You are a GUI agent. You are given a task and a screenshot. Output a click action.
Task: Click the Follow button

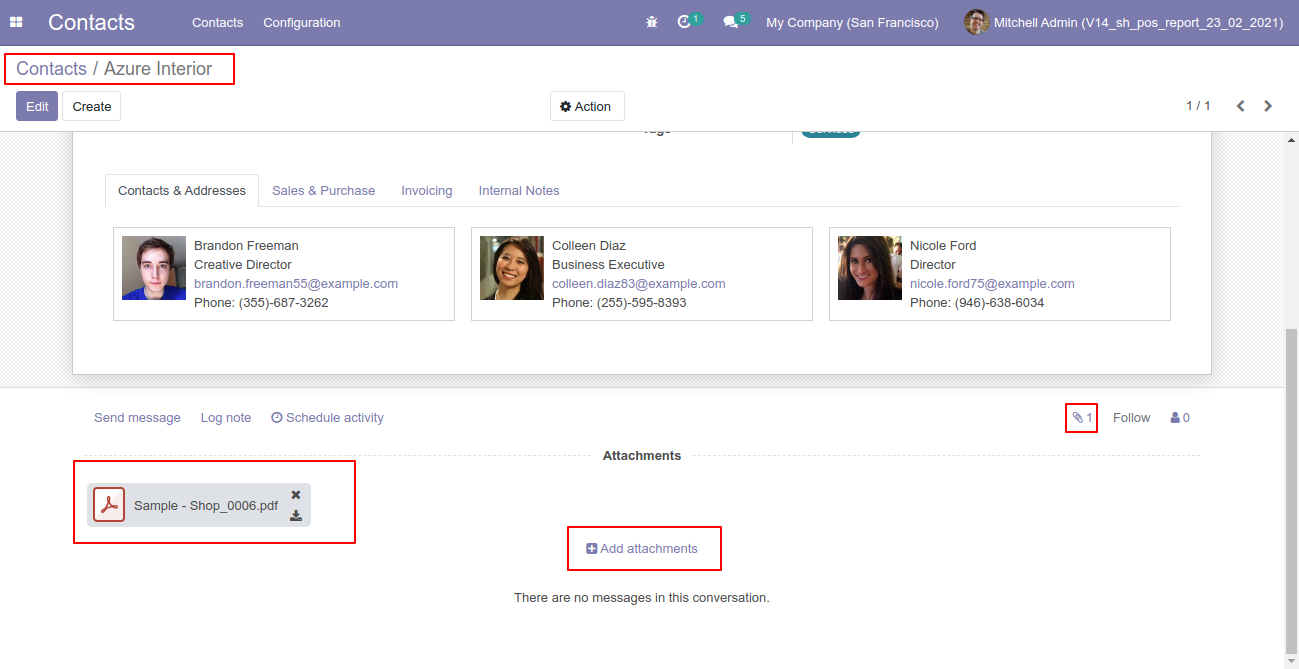click(1131, 418)
